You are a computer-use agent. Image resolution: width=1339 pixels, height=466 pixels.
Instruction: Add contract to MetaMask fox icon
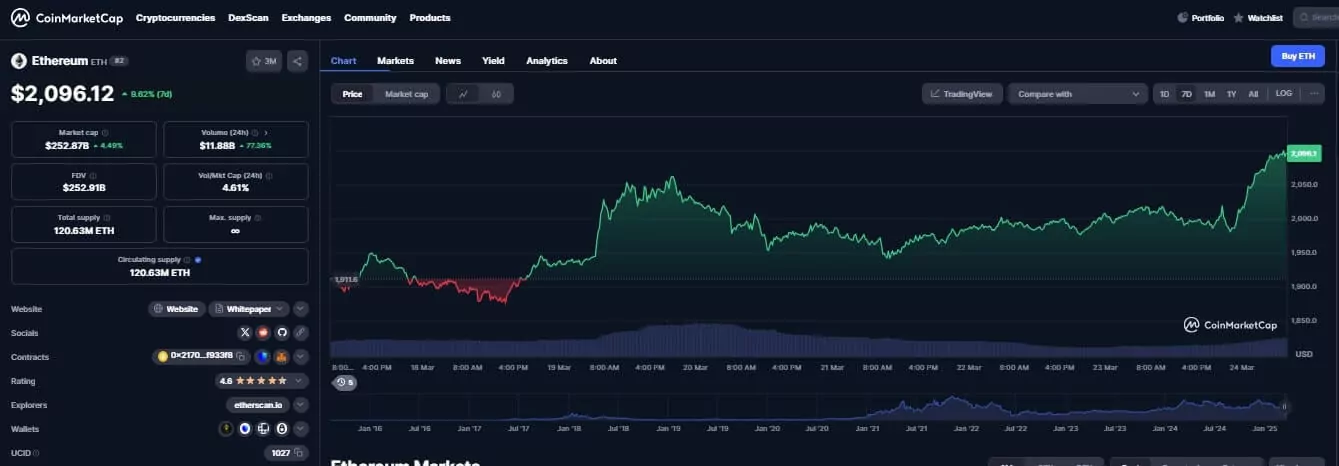click(282, 356)
